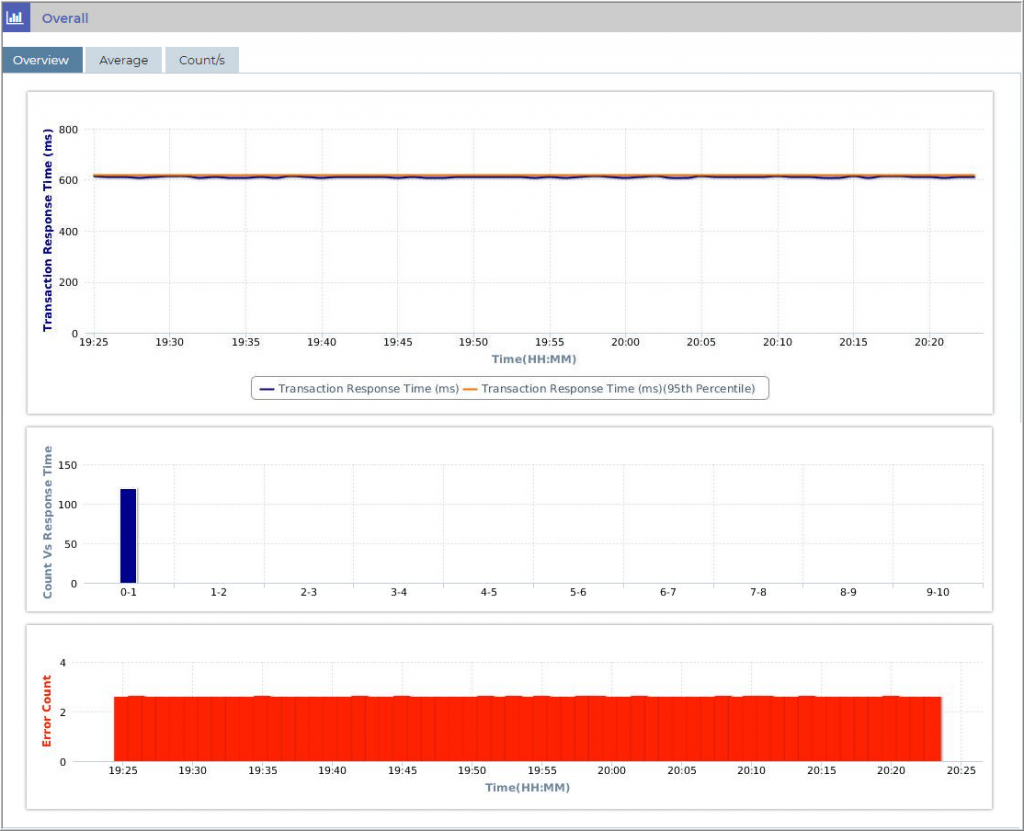
Task: Click the 19:25 label on response time axis
Action: [93, 342]
